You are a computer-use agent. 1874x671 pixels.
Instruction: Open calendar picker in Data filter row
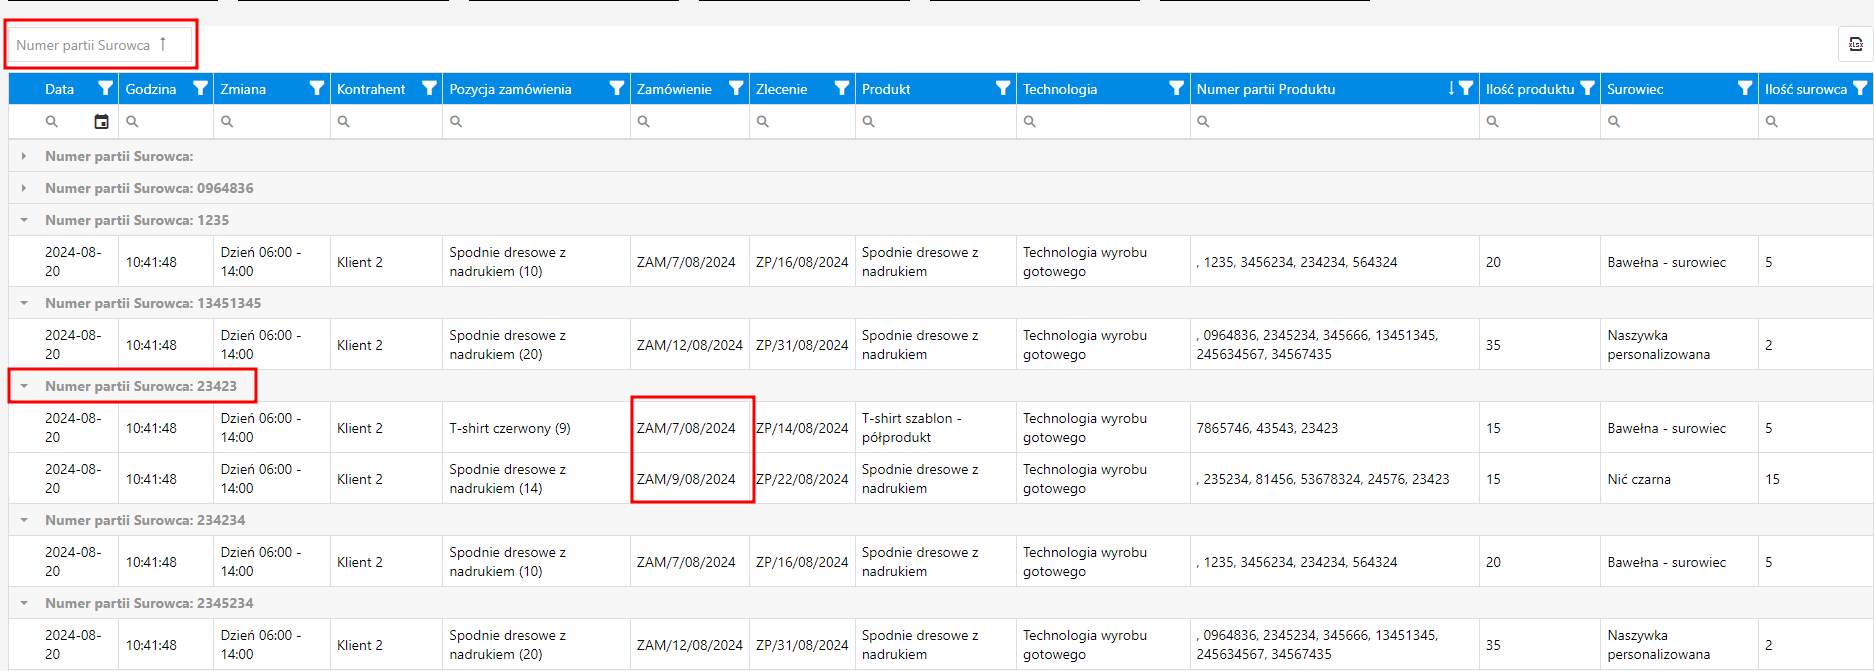pyautogui.click(x=101, y=121)
